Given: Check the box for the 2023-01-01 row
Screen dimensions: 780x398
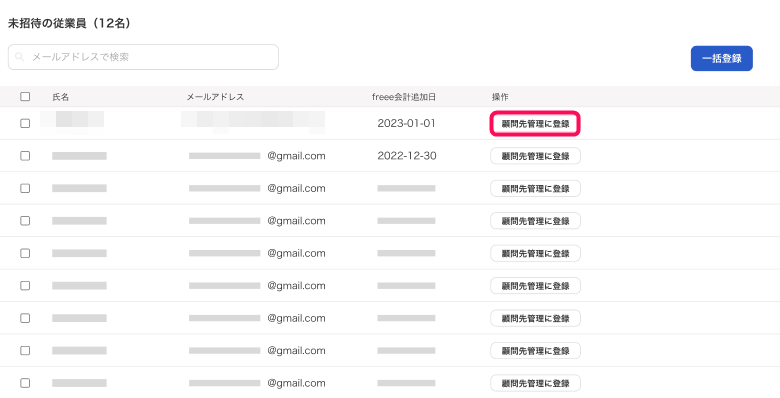Looking at the screenshot, I should 25,123.
